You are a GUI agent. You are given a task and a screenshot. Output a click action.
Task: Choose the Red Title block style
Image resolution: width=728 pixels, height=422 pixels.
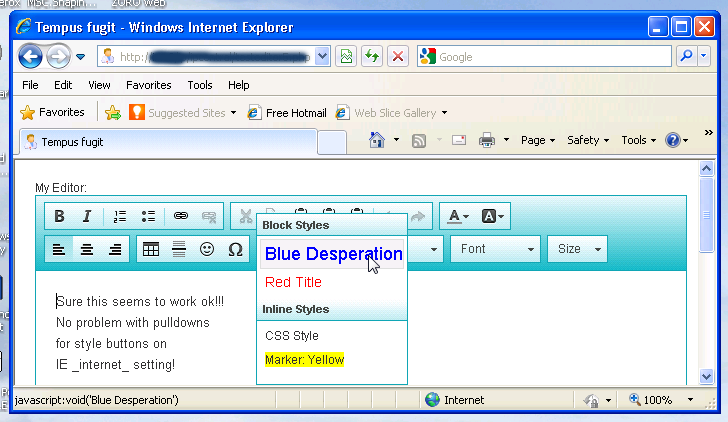pyautogui.click(x=293, y=283)
